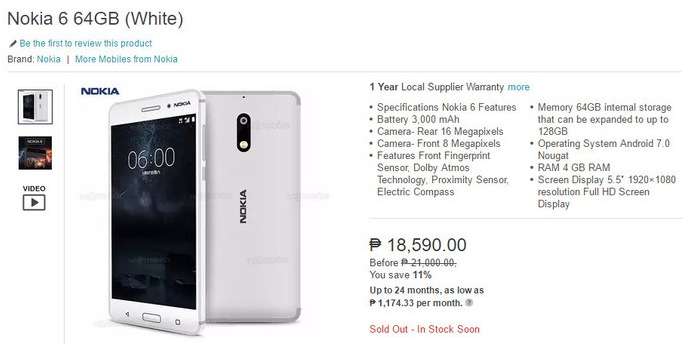Click the main Nokia 6 product image
Image resolution: width=689 pixels, height=364 pixels.
[x=205, y=212]
